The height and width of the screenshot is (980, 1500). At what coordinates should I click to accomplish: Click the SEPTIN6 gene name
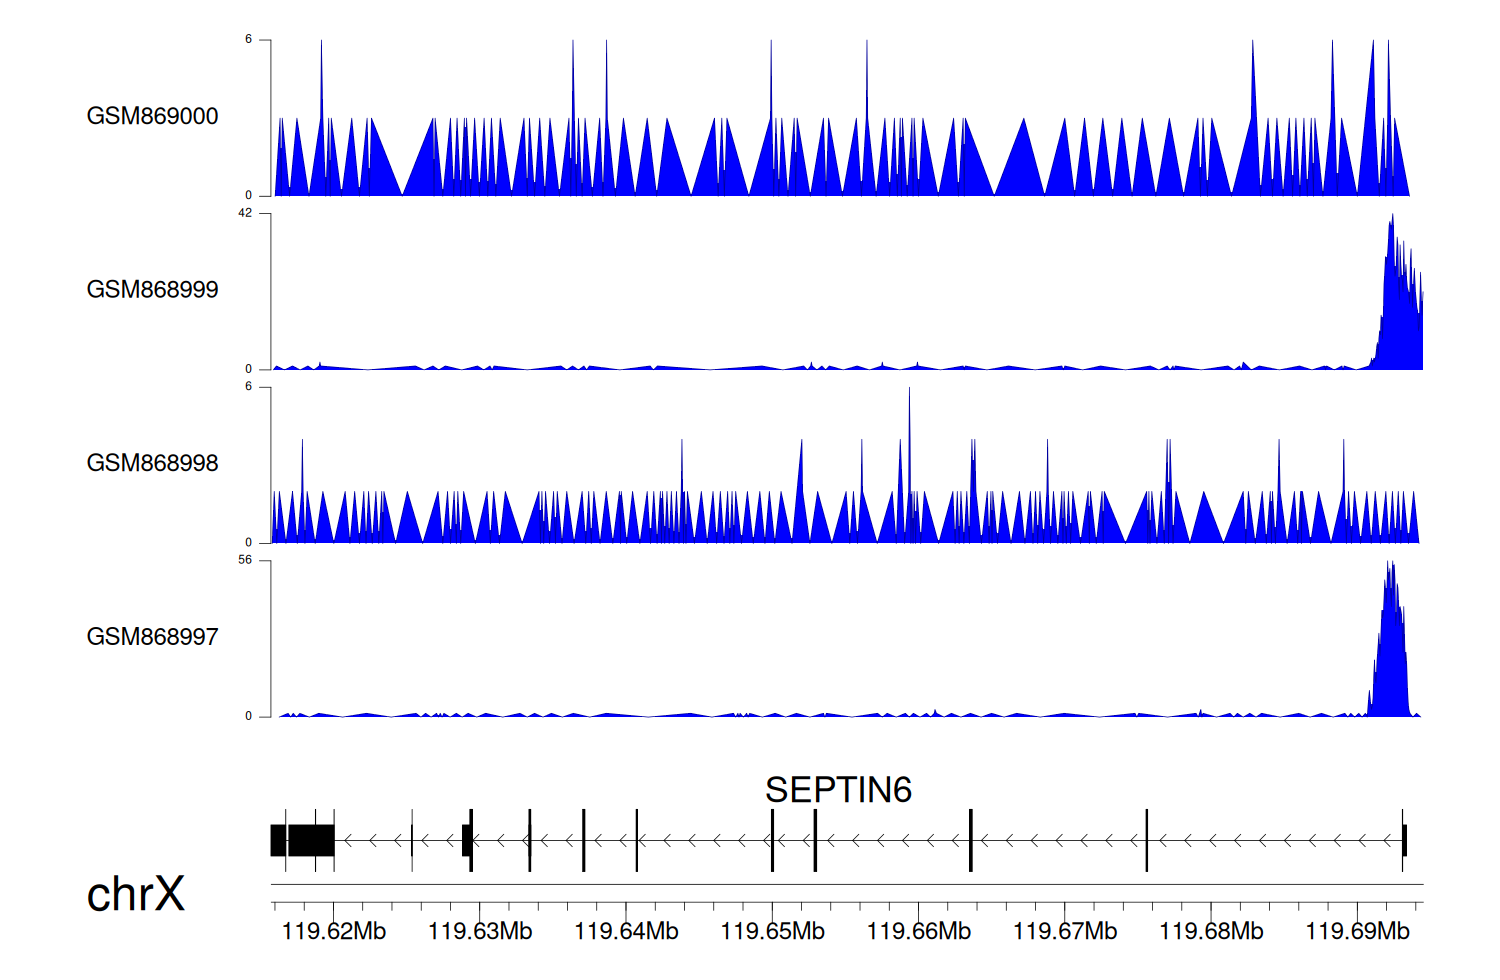pyautogui.click(x=838, y=790)
